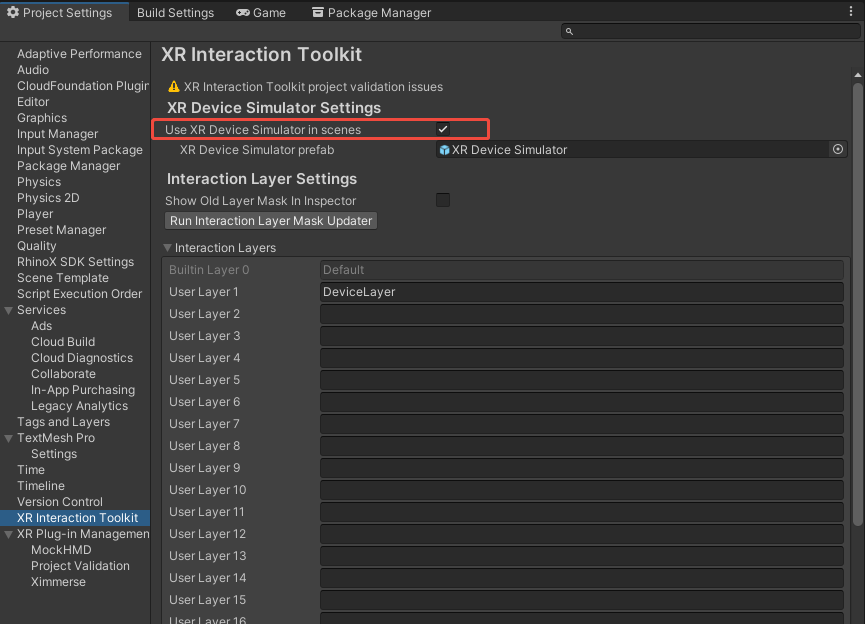865x624 pixels.
Task: Select Tags and Layers settings
Action: [x=63, y=422]
